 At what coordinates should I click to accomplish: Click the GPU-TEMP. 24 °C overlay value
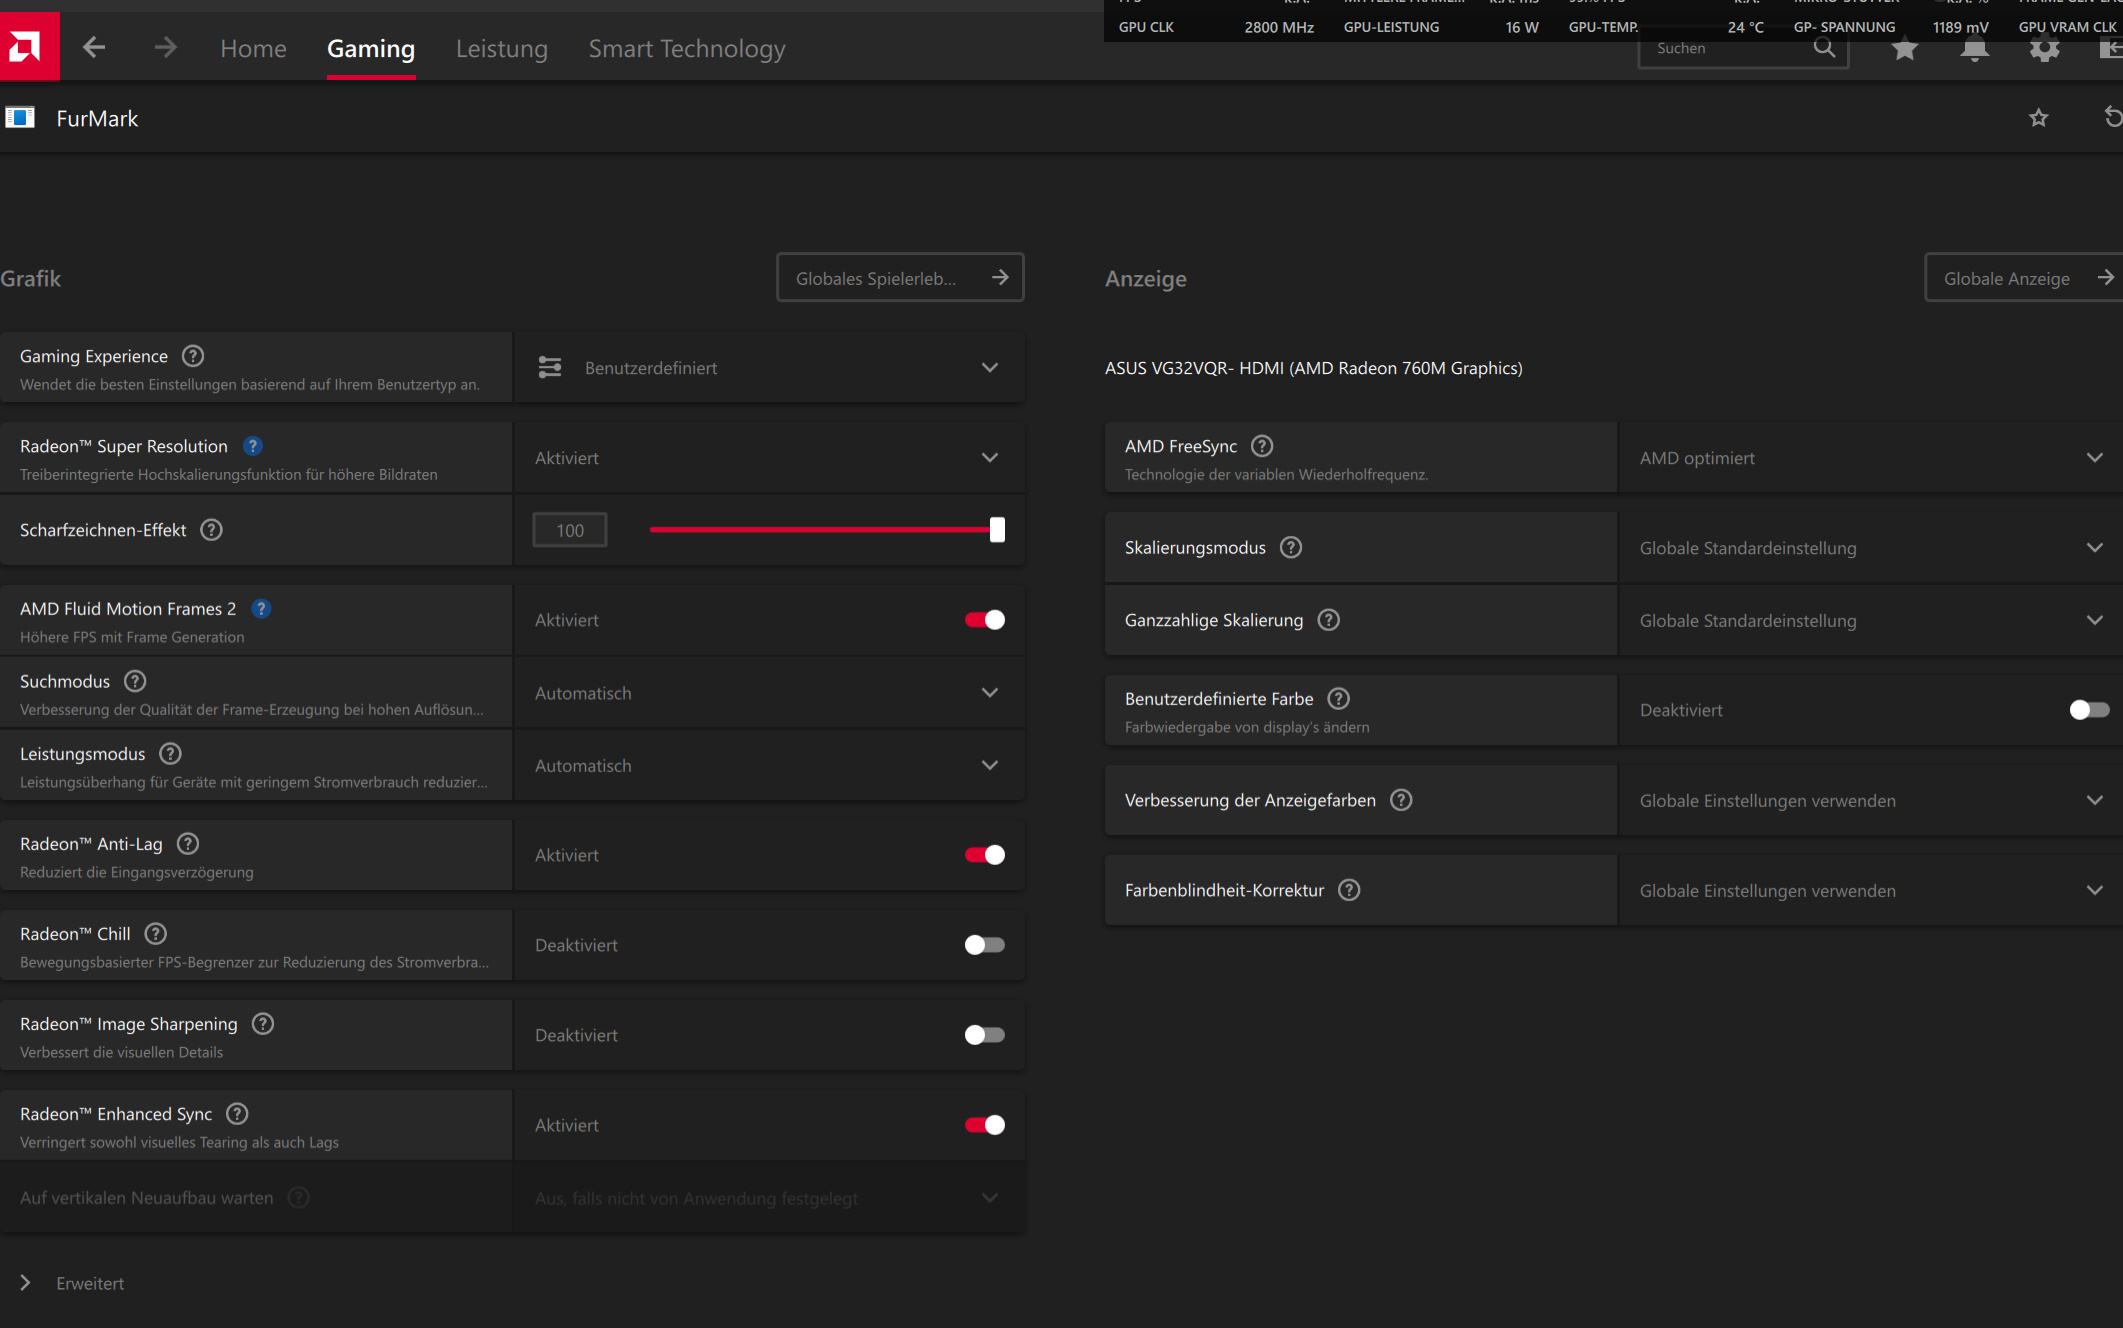coord(1746,27)
